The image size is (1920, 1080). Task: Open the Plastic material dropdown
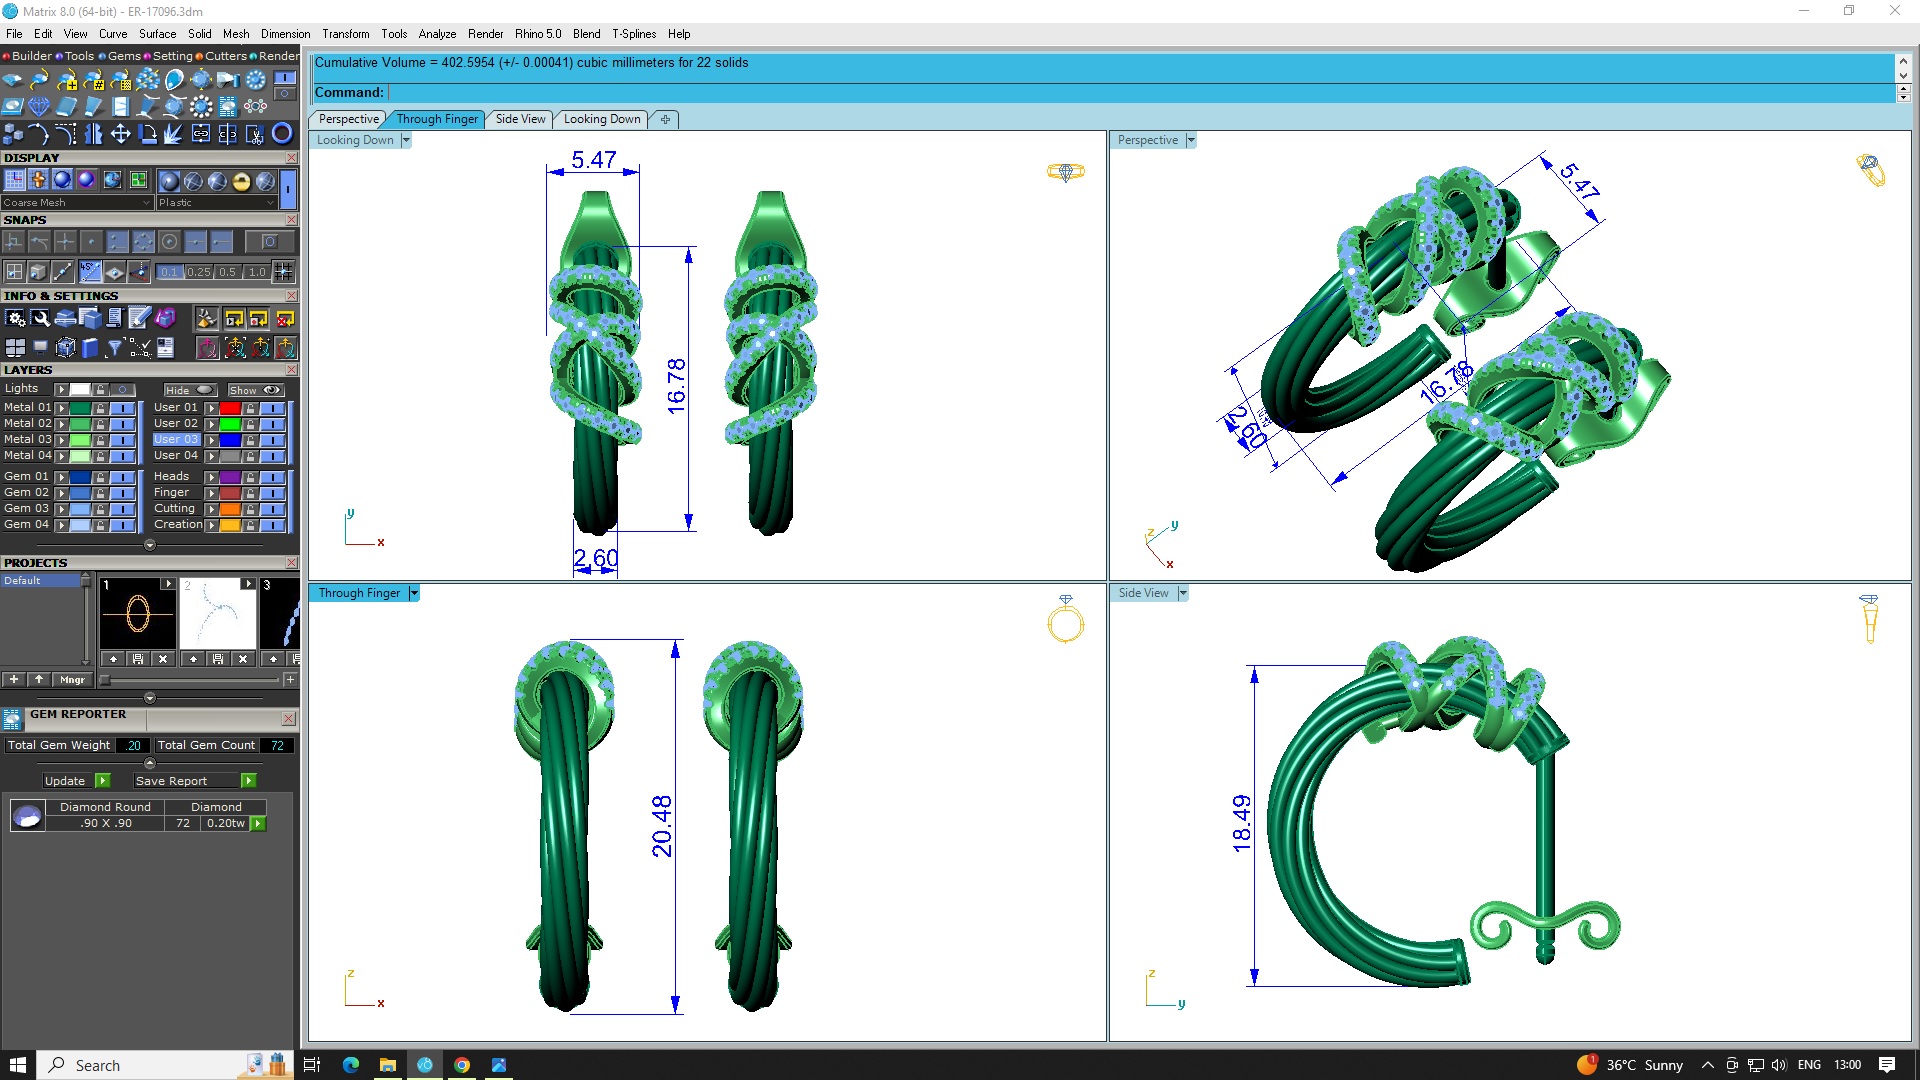click(x=216, y=203)
